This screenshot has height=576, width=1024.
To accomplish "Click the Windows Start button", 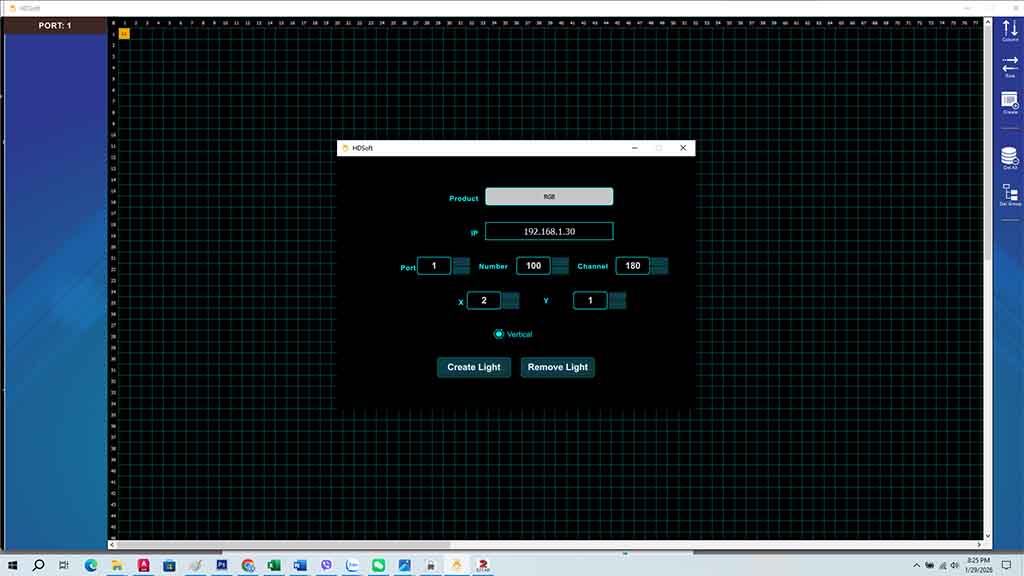I will (x=13, y=565).
